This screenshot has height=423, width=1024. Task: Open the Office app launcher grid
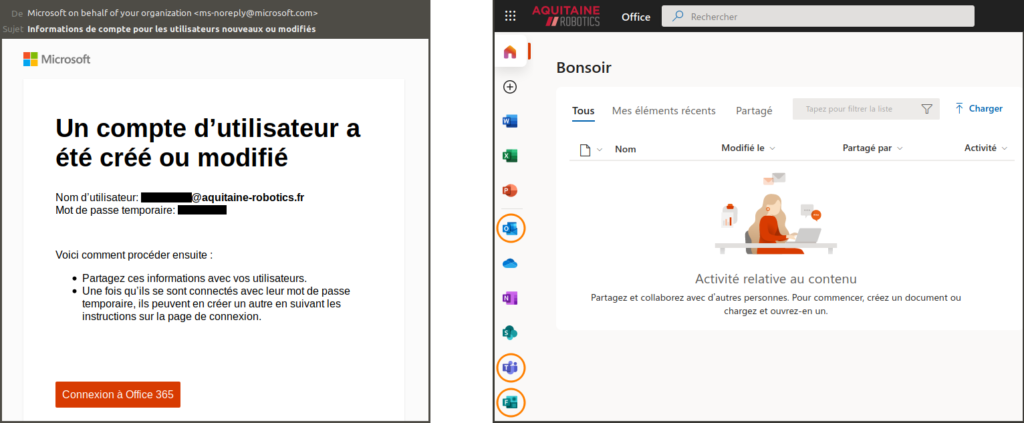(x=511, y=16)
